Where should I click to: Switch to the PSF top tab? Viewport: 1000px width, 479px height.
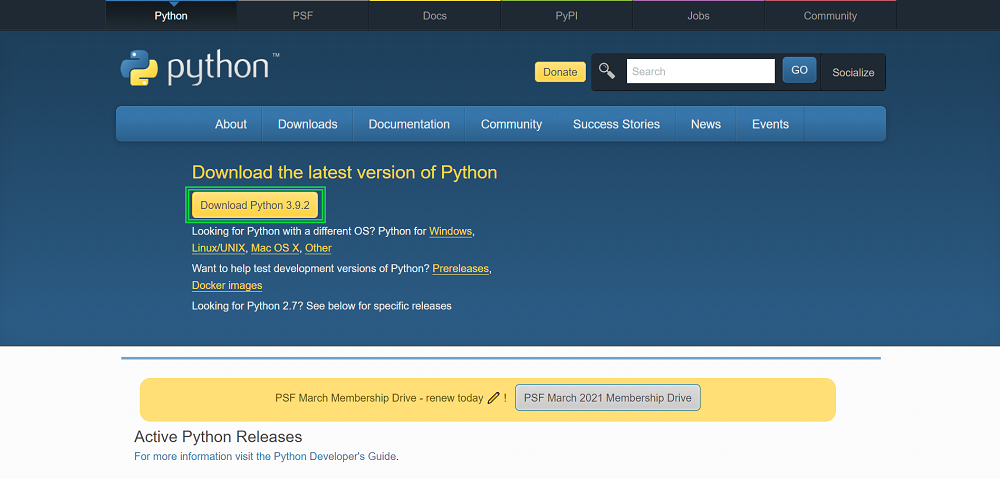click(x=303, y=16)
